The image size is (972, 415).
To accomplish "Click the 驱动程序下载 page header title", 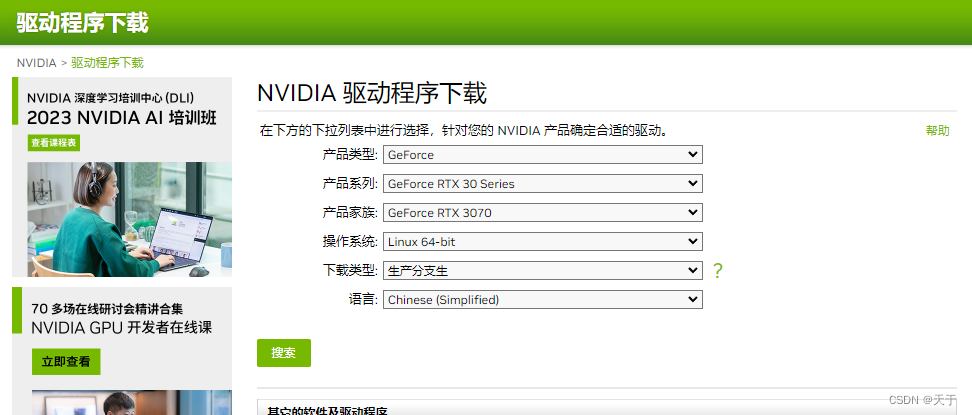I will click(x=82, y=23).
